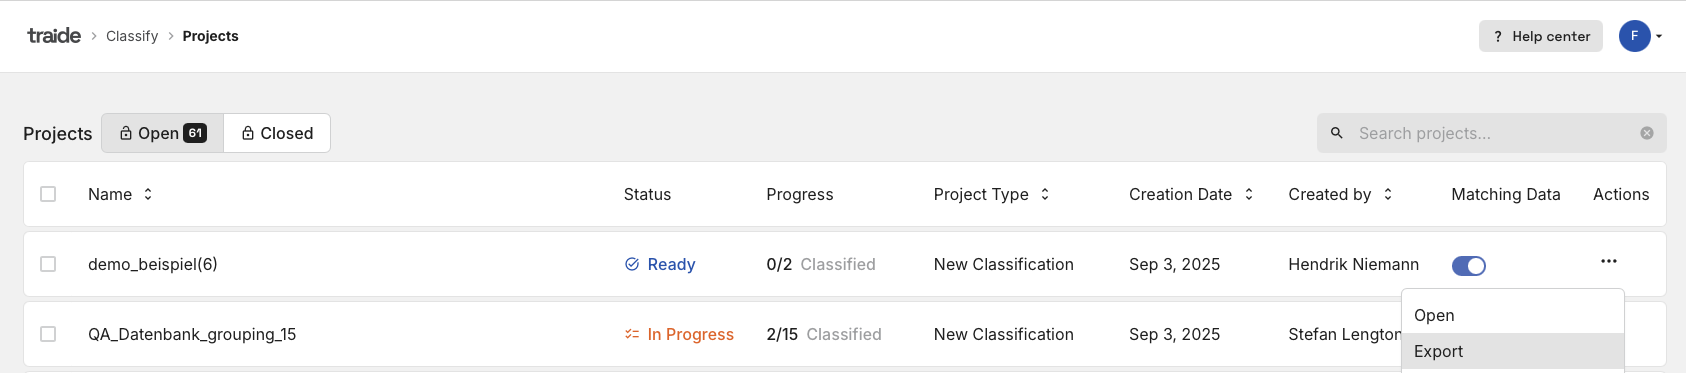
Task: Clear search with the x icon
Action: pyautogui.click(x=1646, y=133)
